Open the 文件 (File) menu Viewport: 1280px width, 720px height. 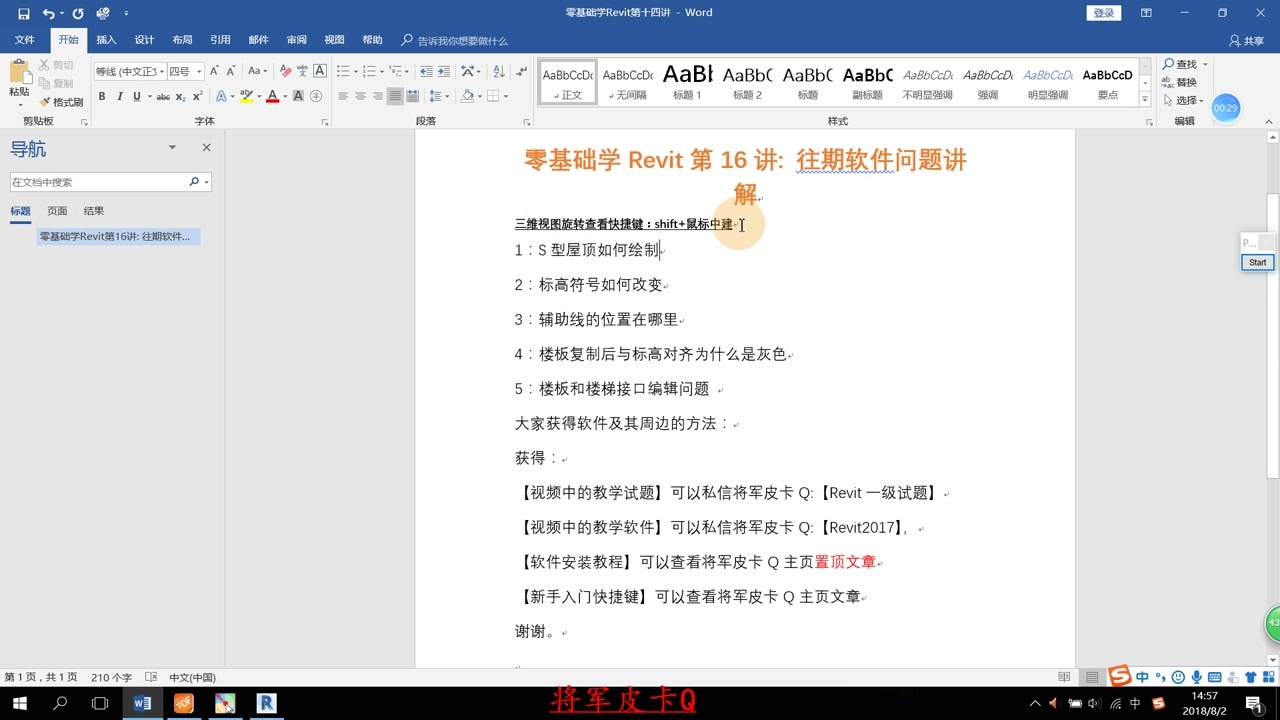point(24,40)
